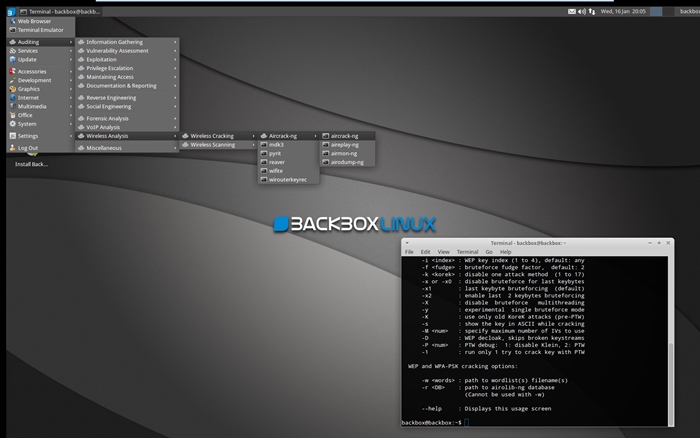The width and height of the screenshot is (700, 438).
Task: Expand Documentation & Reporting submenu
Action: (x=127, y=86)
